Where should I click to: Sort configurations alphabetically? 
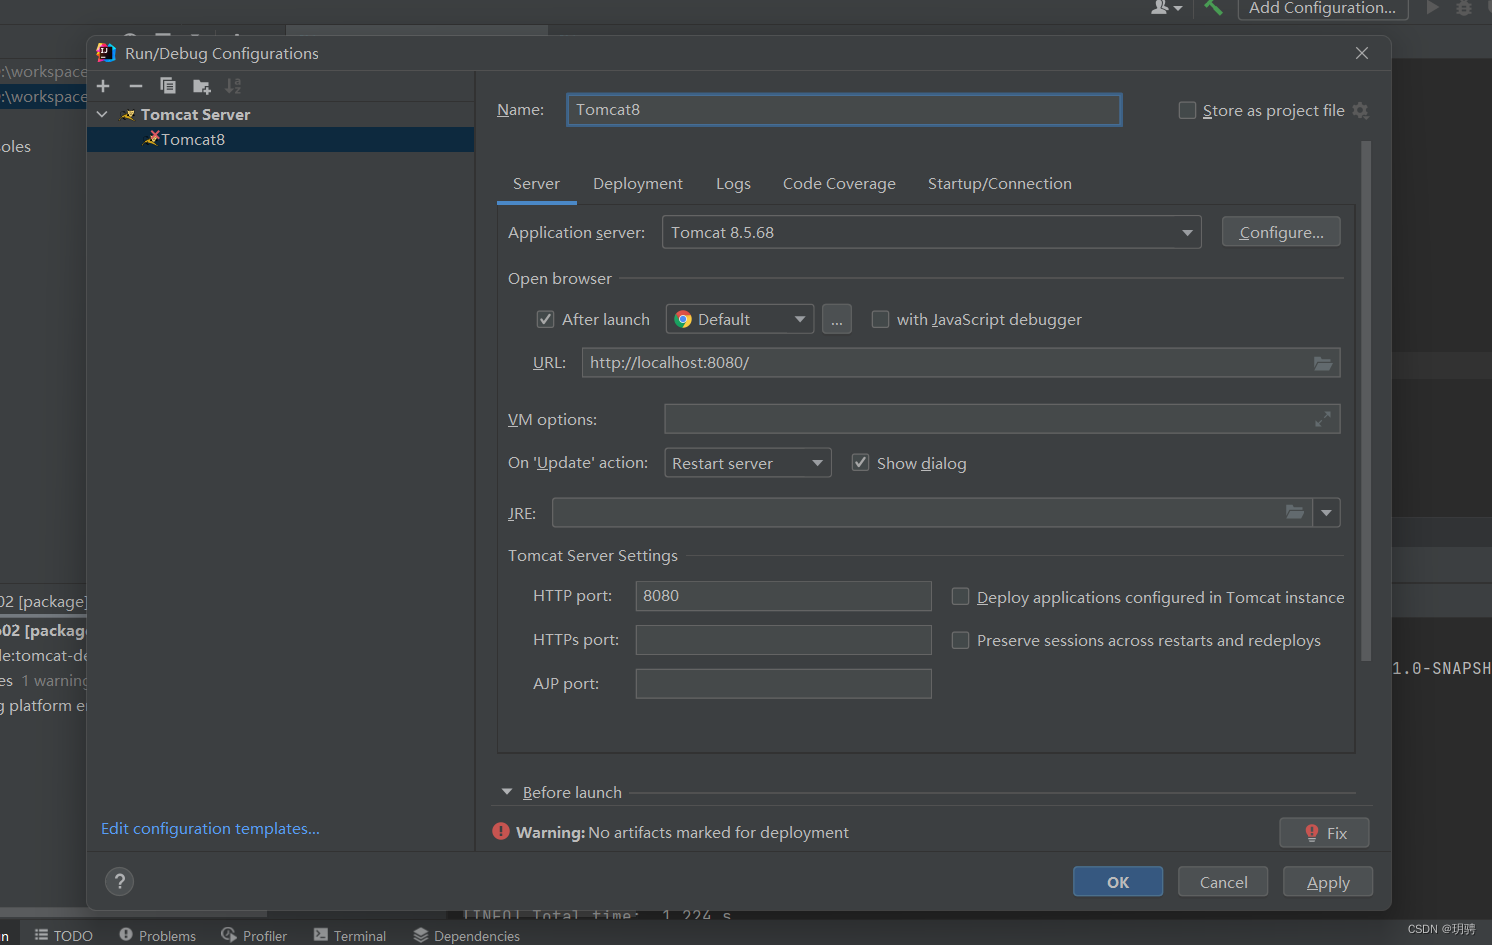coord(233,86)
